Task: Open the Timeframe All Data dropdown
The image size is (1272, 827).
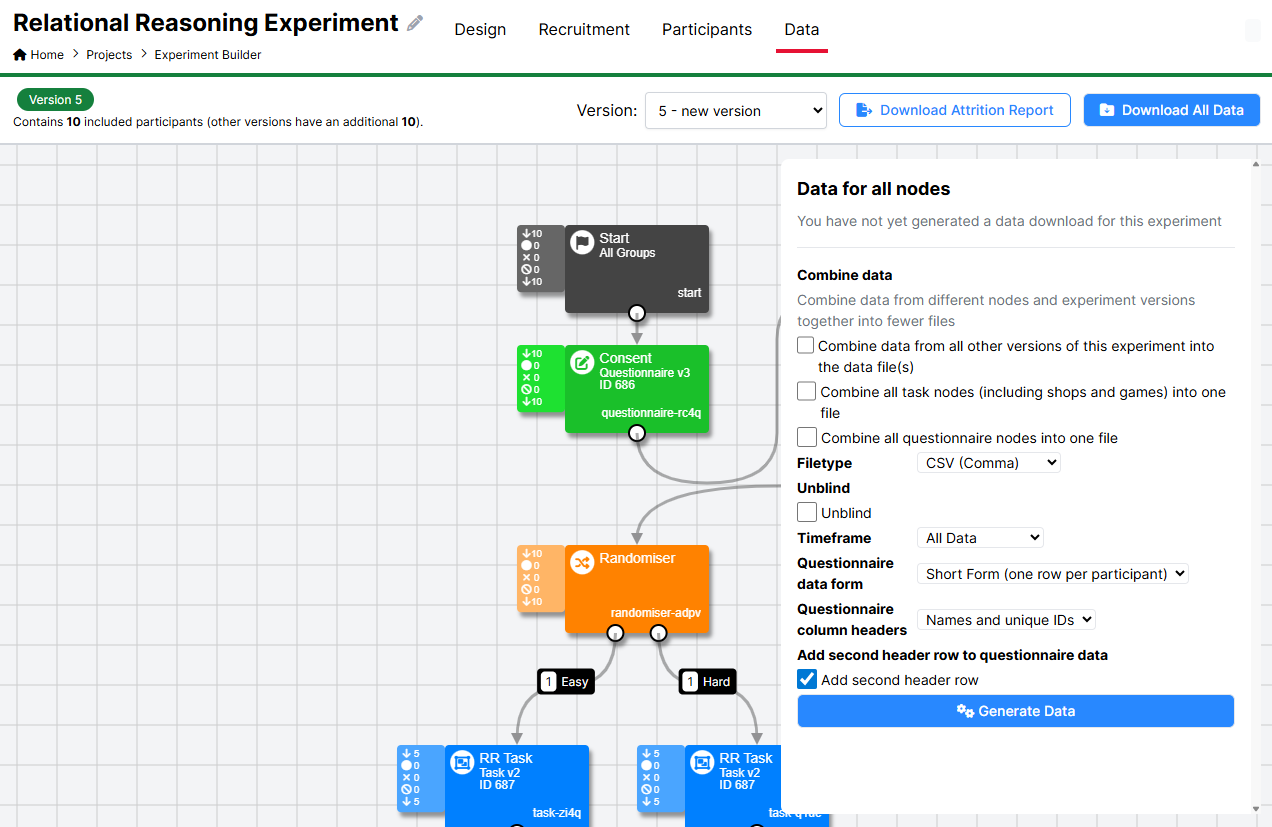Action: pos(980,538)
